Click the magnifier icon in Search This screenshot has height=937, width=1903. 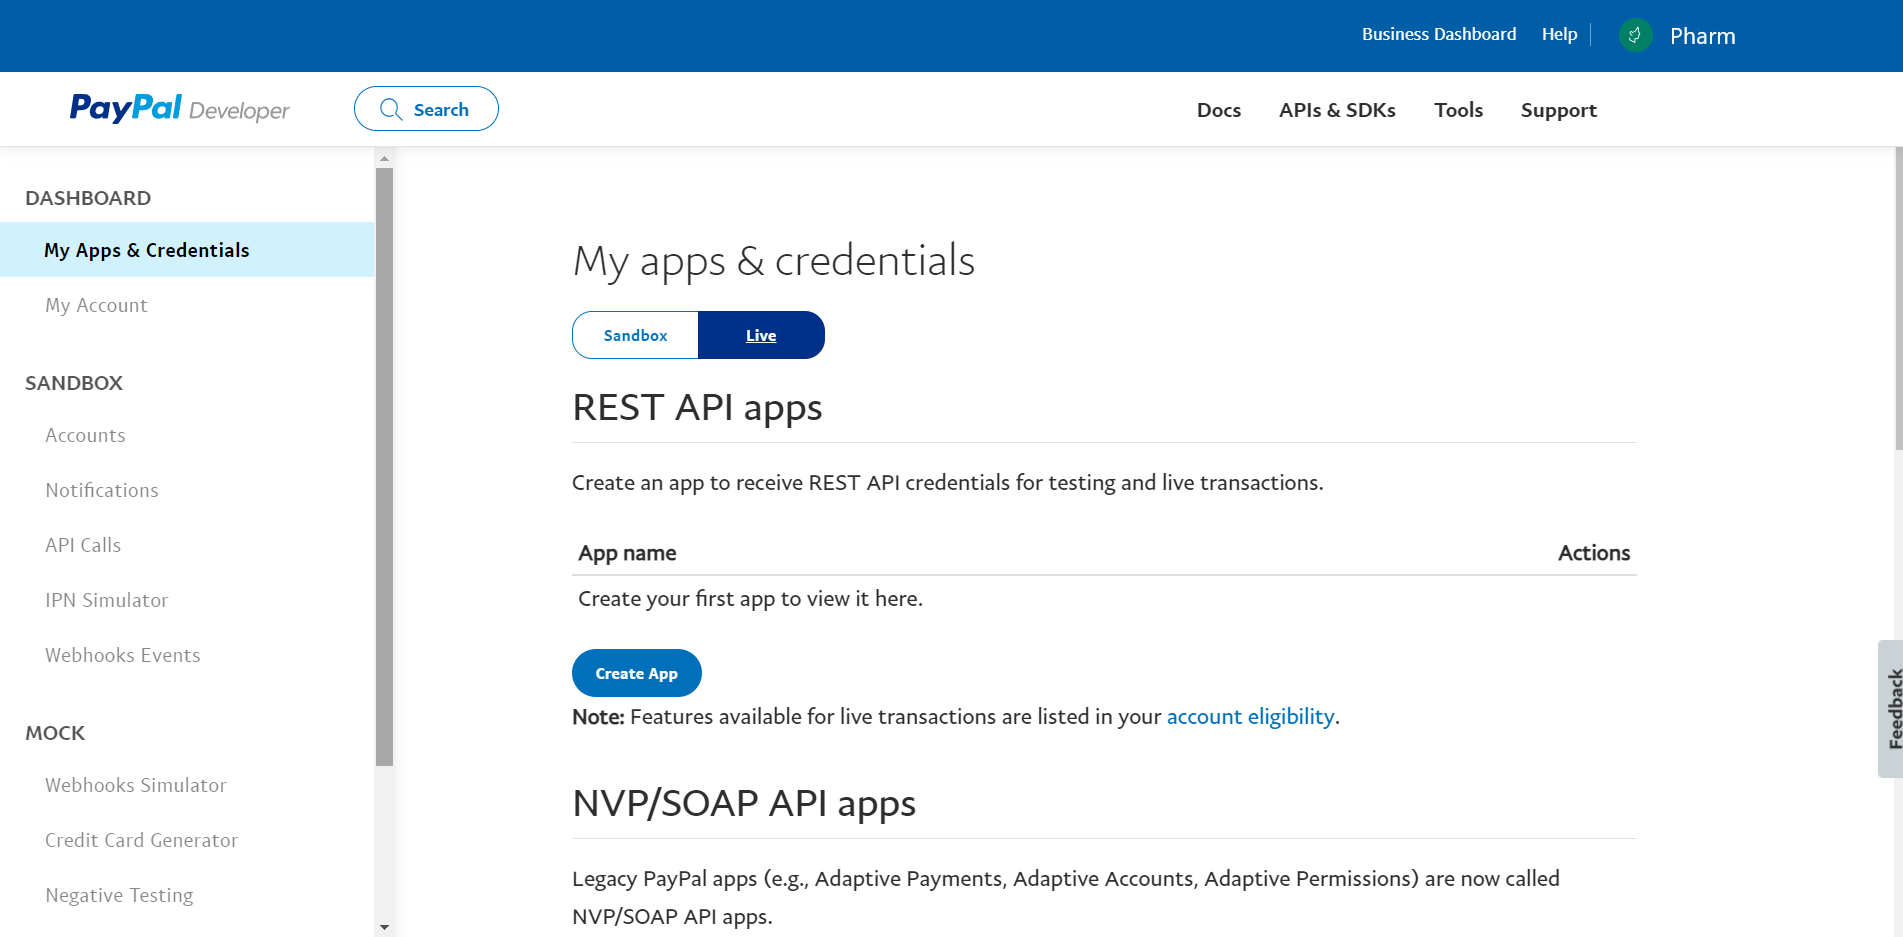click(391, 109)
